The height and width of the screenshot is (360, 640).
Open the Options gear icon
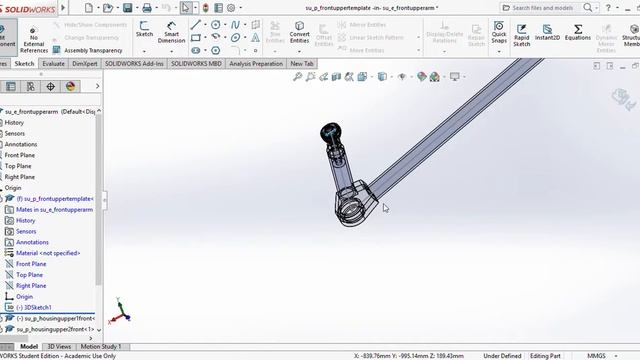[231, 8]
